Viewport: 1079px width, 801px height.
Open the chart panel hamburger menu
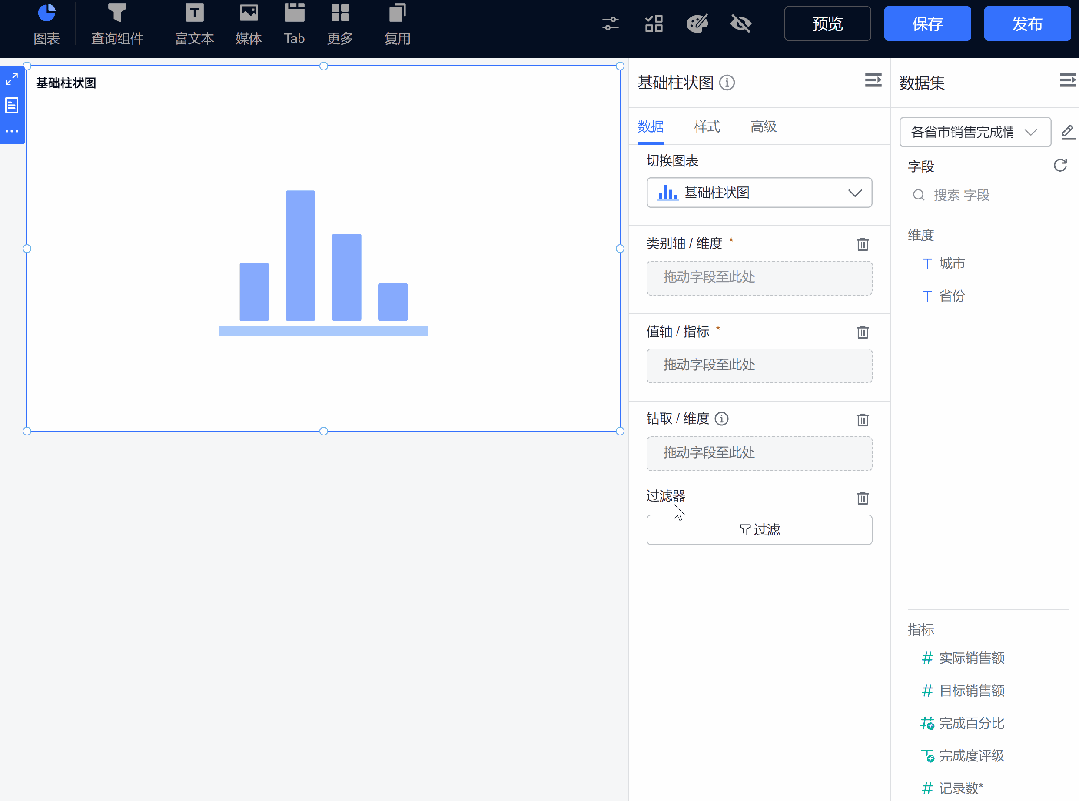click(x=872, y=82)
